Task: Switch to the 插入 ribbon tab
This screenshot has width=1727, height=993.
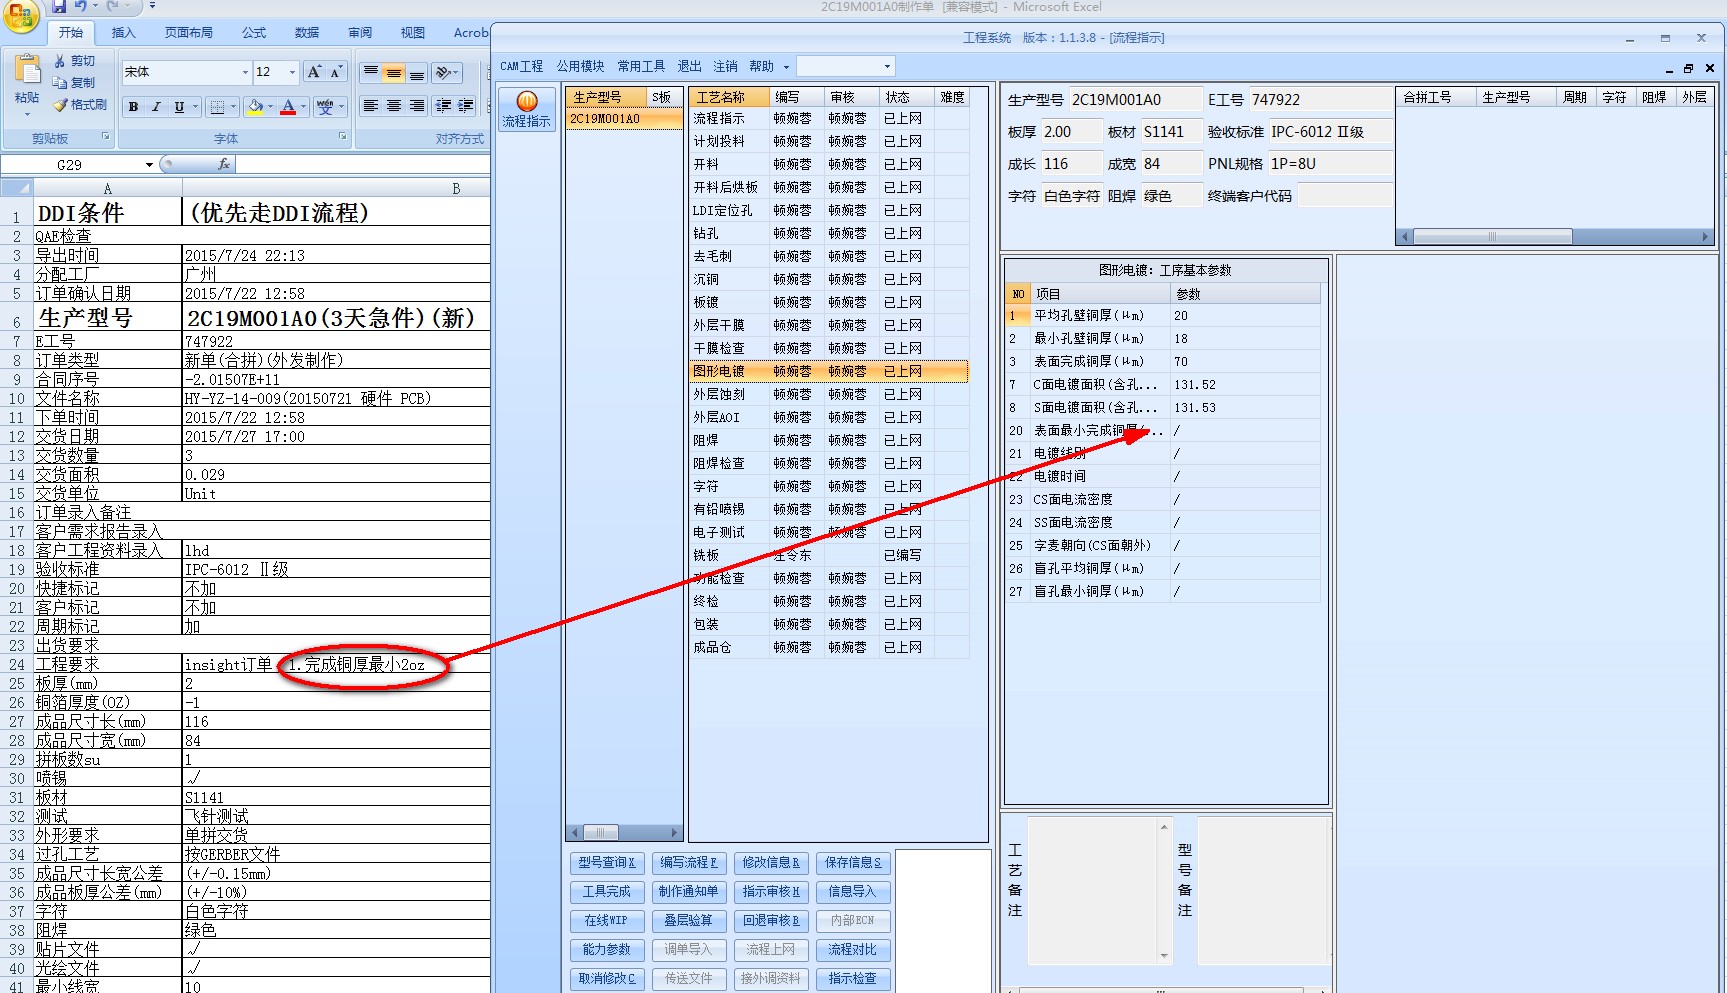Action: [123, 32]
